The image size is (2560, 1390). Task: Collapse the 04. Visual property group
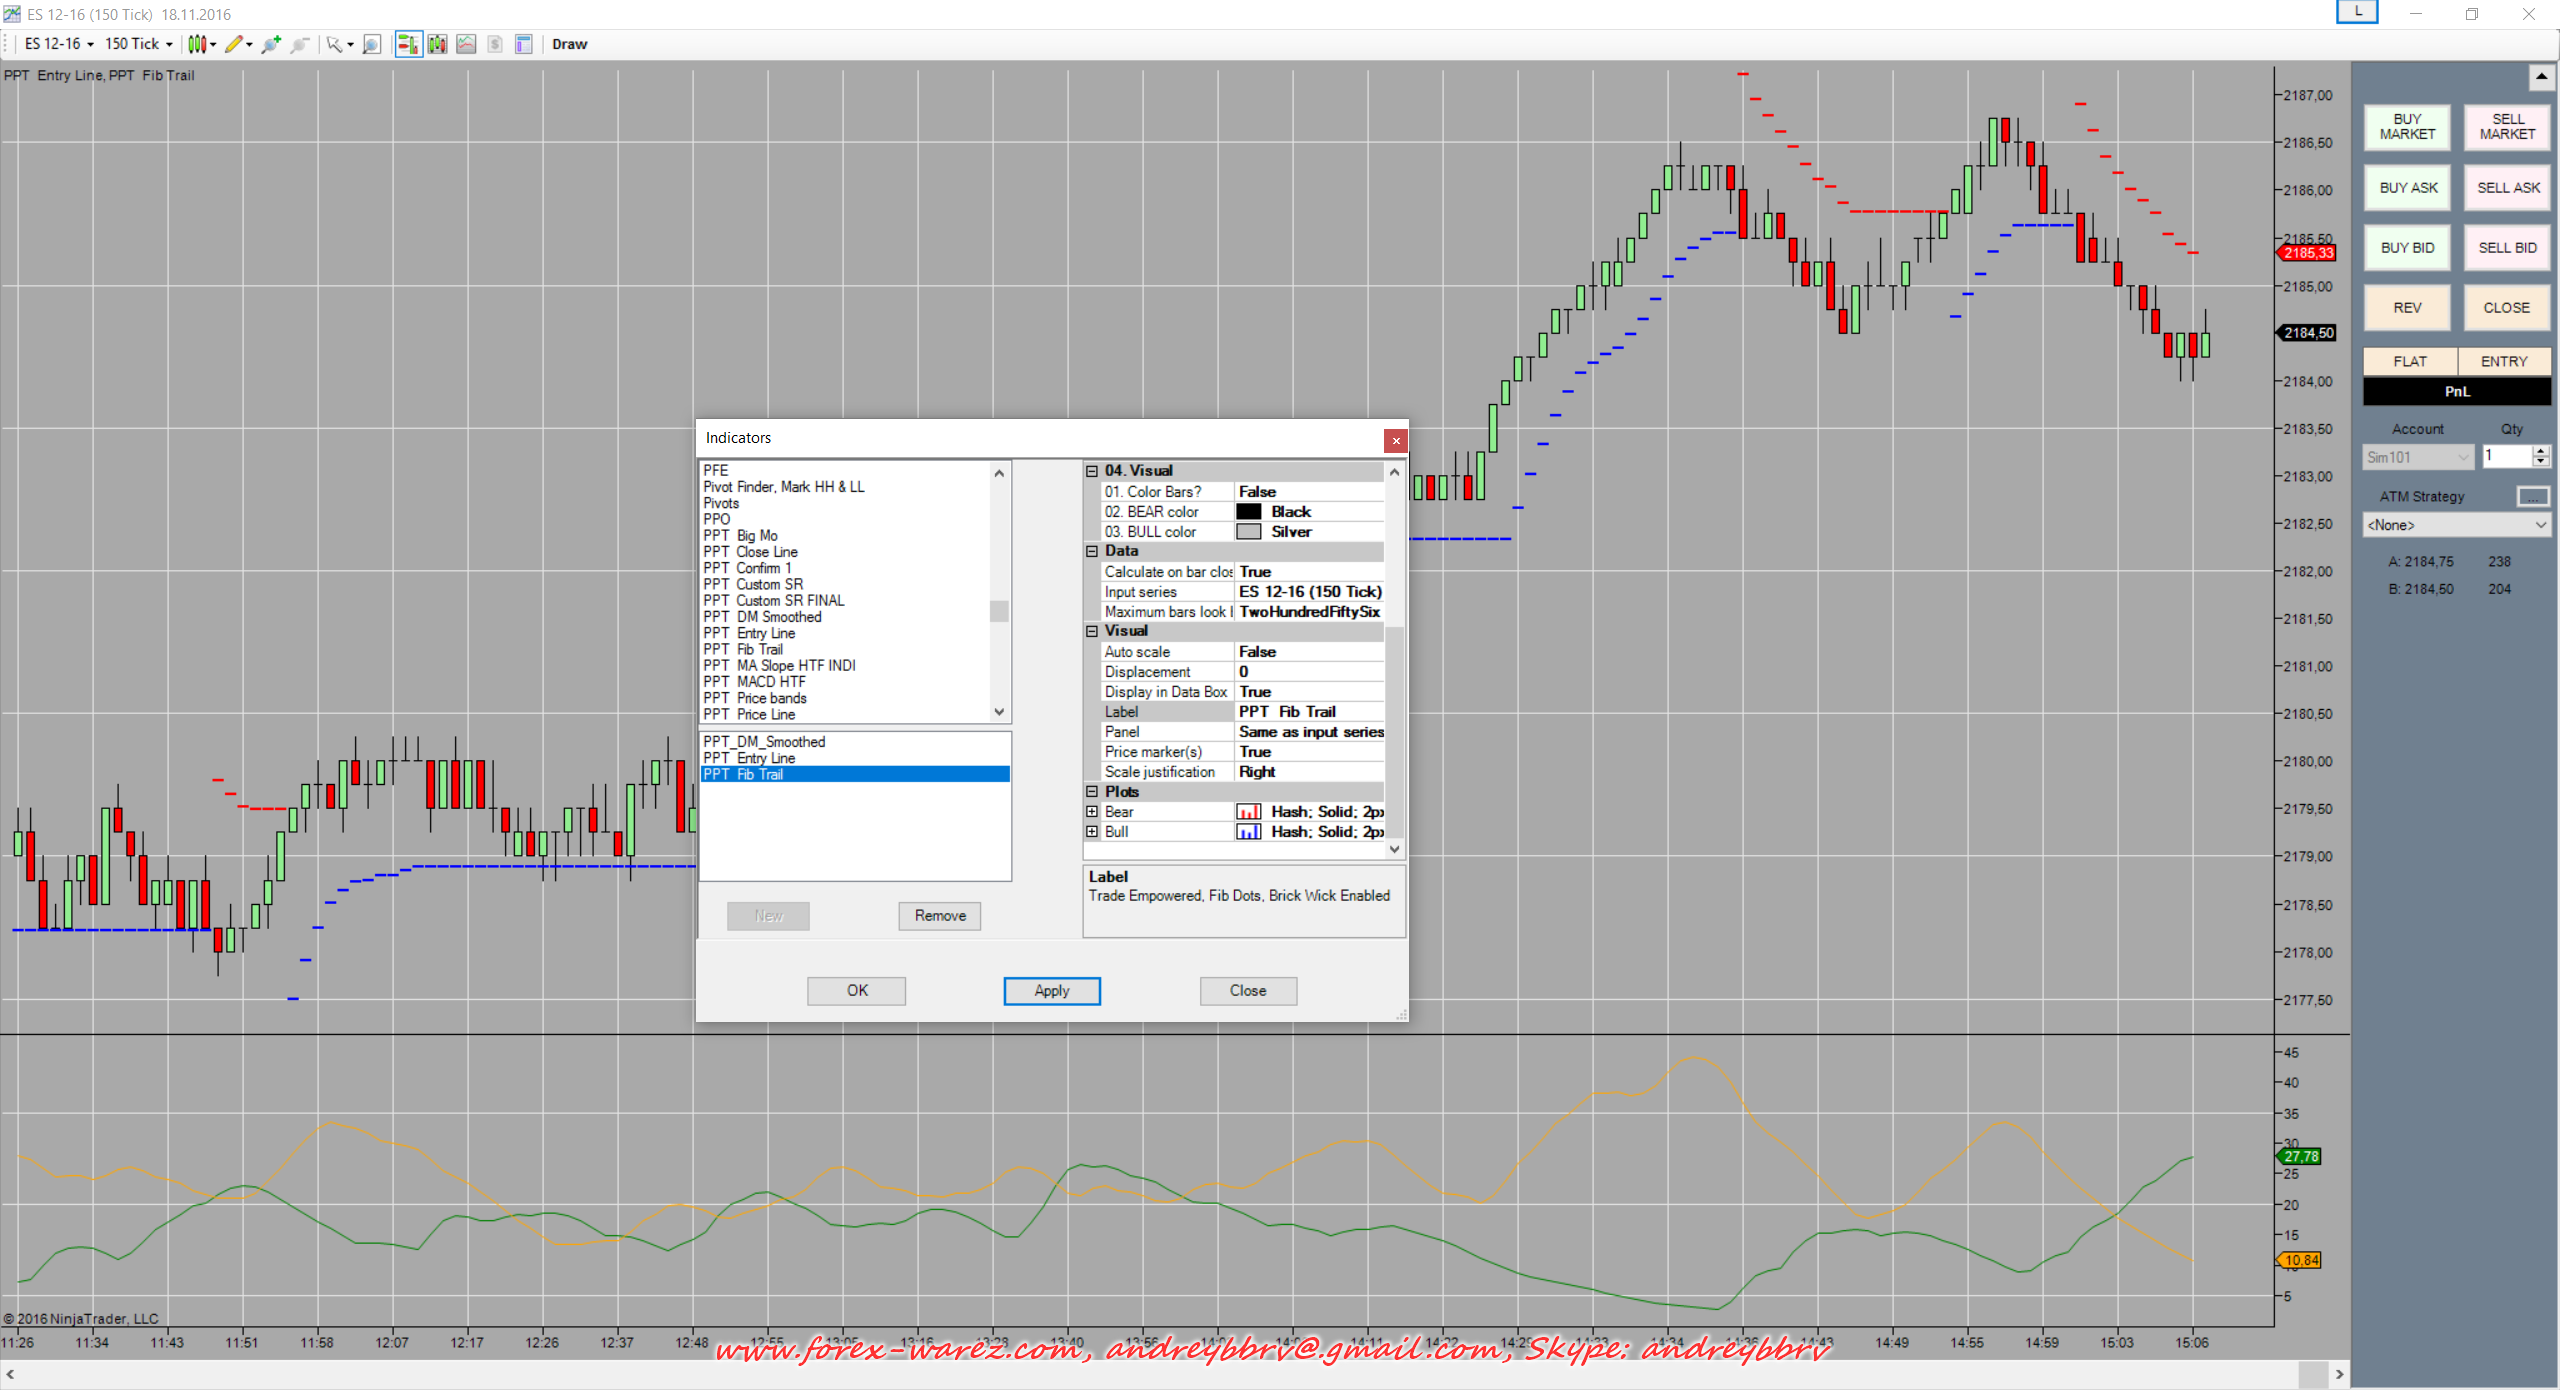[1092, 471]
